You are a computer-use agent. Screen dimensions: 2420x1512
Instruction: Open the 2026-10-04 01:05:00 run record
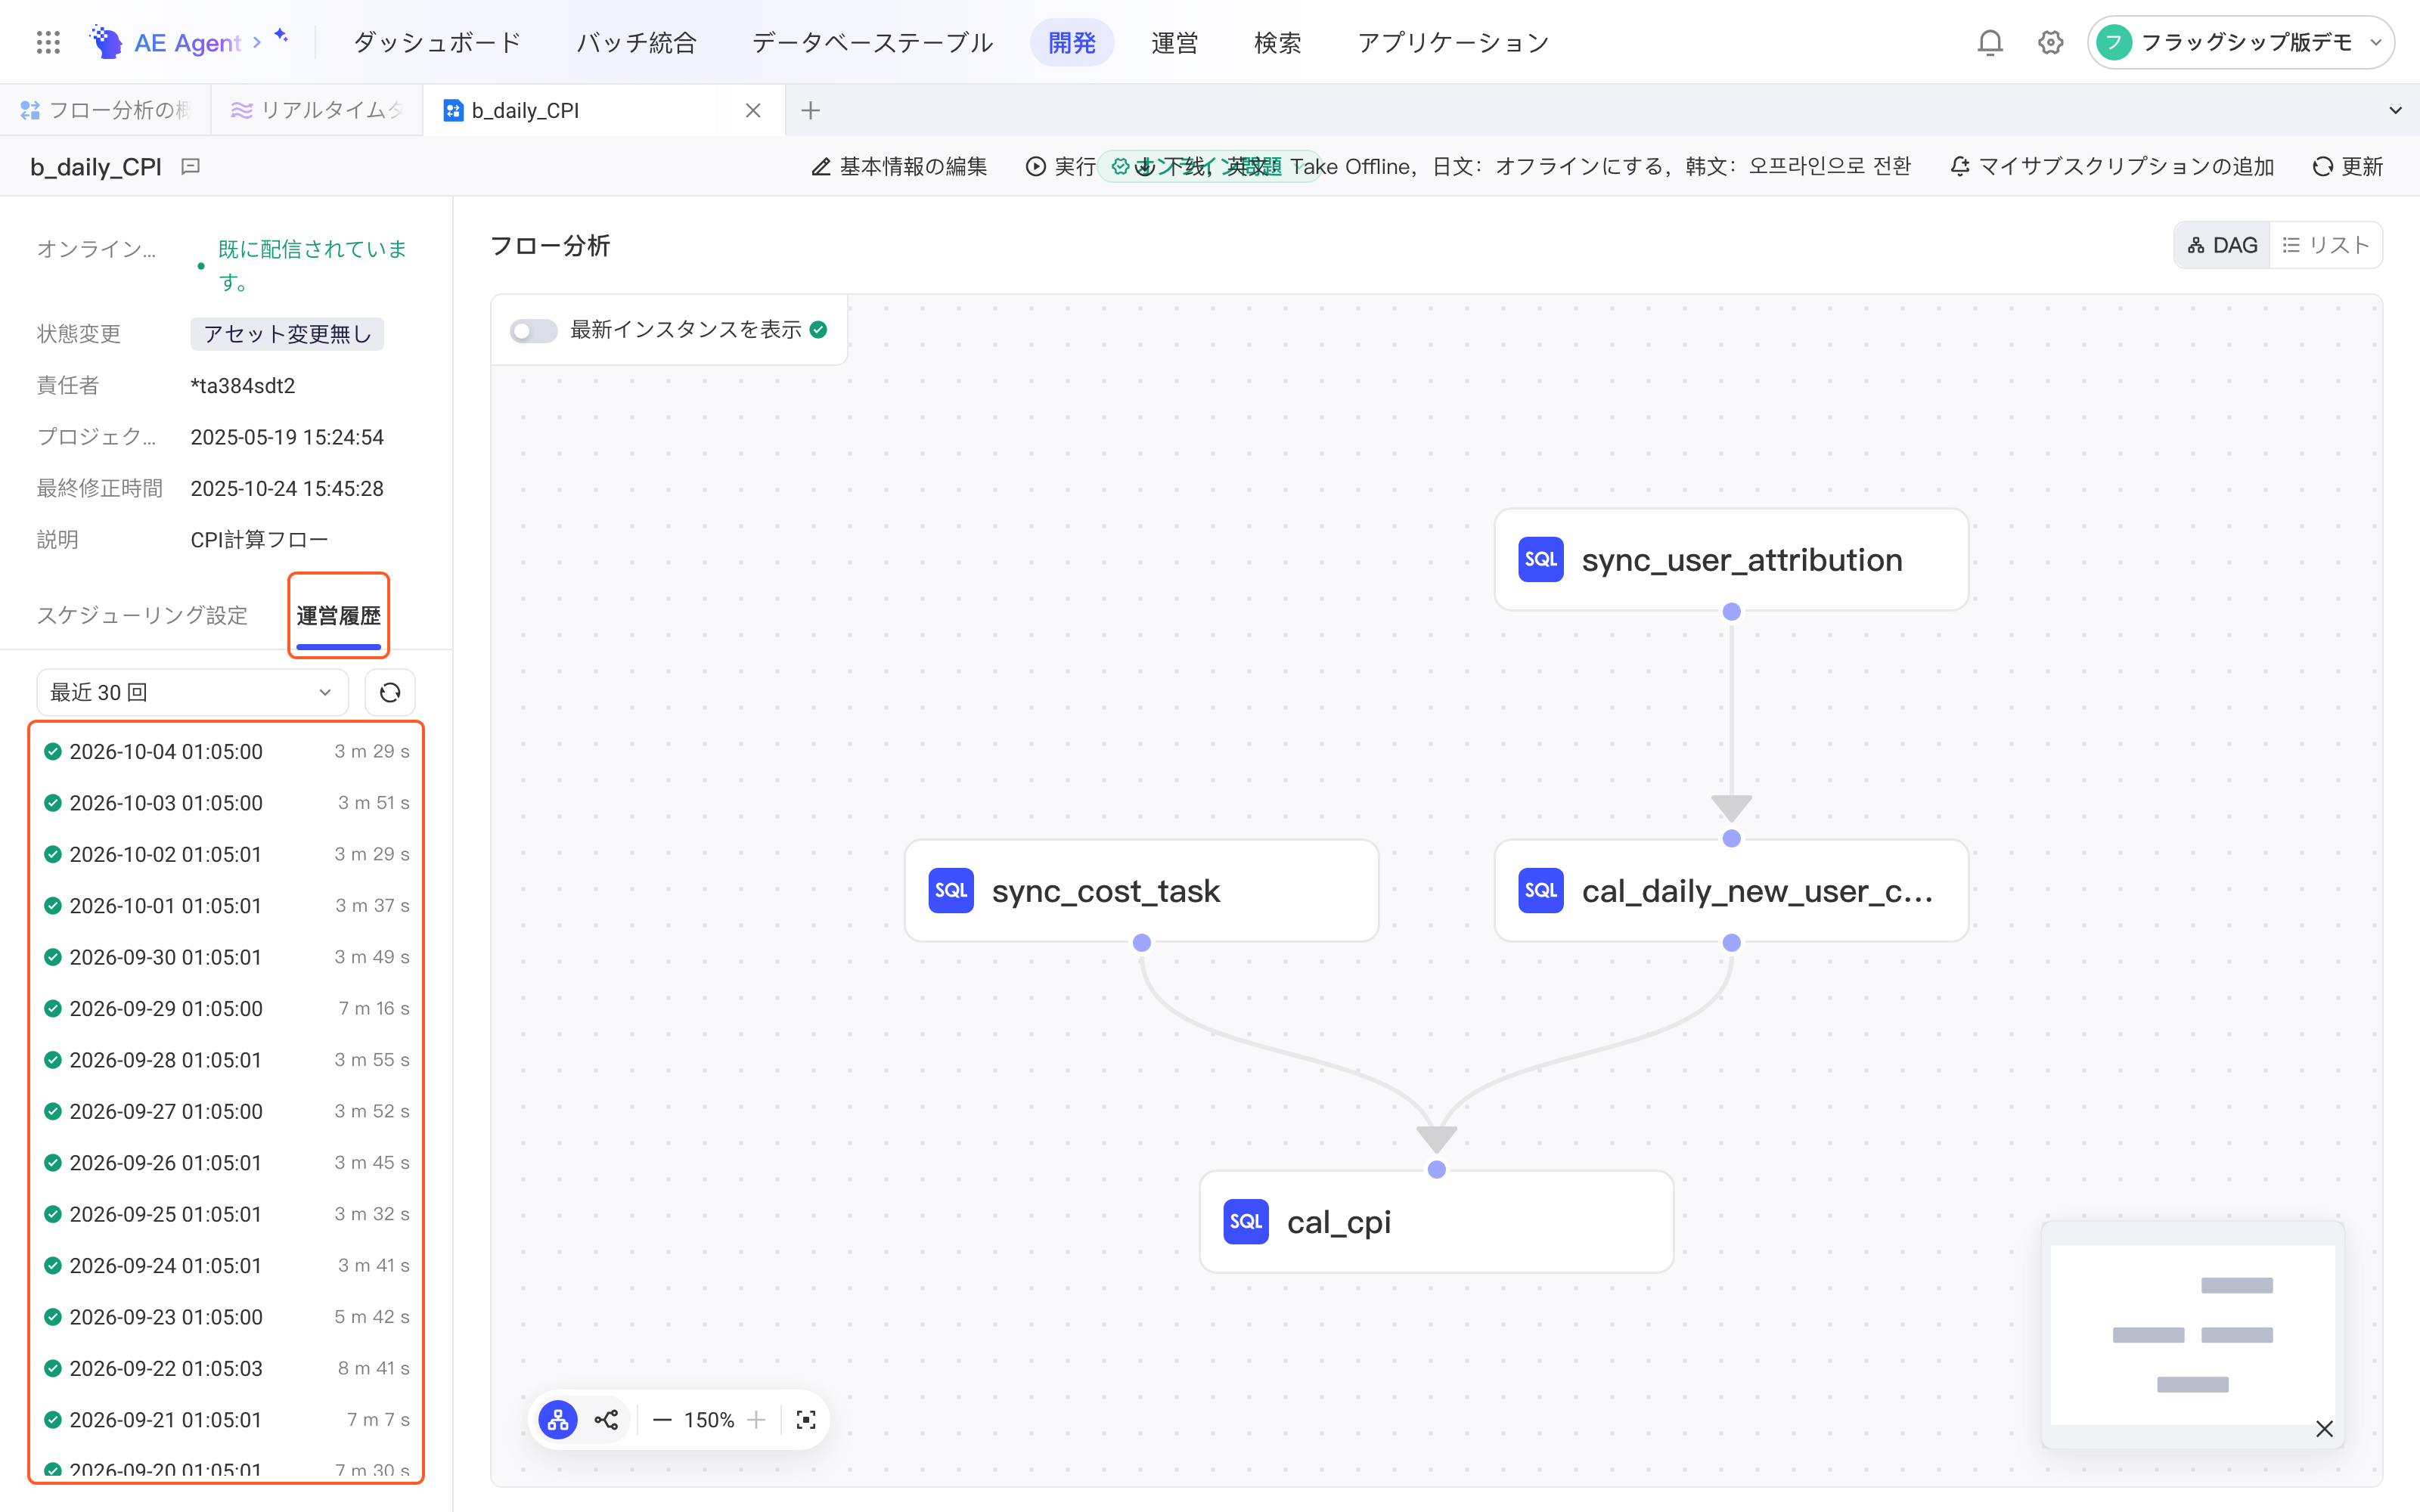227,751
